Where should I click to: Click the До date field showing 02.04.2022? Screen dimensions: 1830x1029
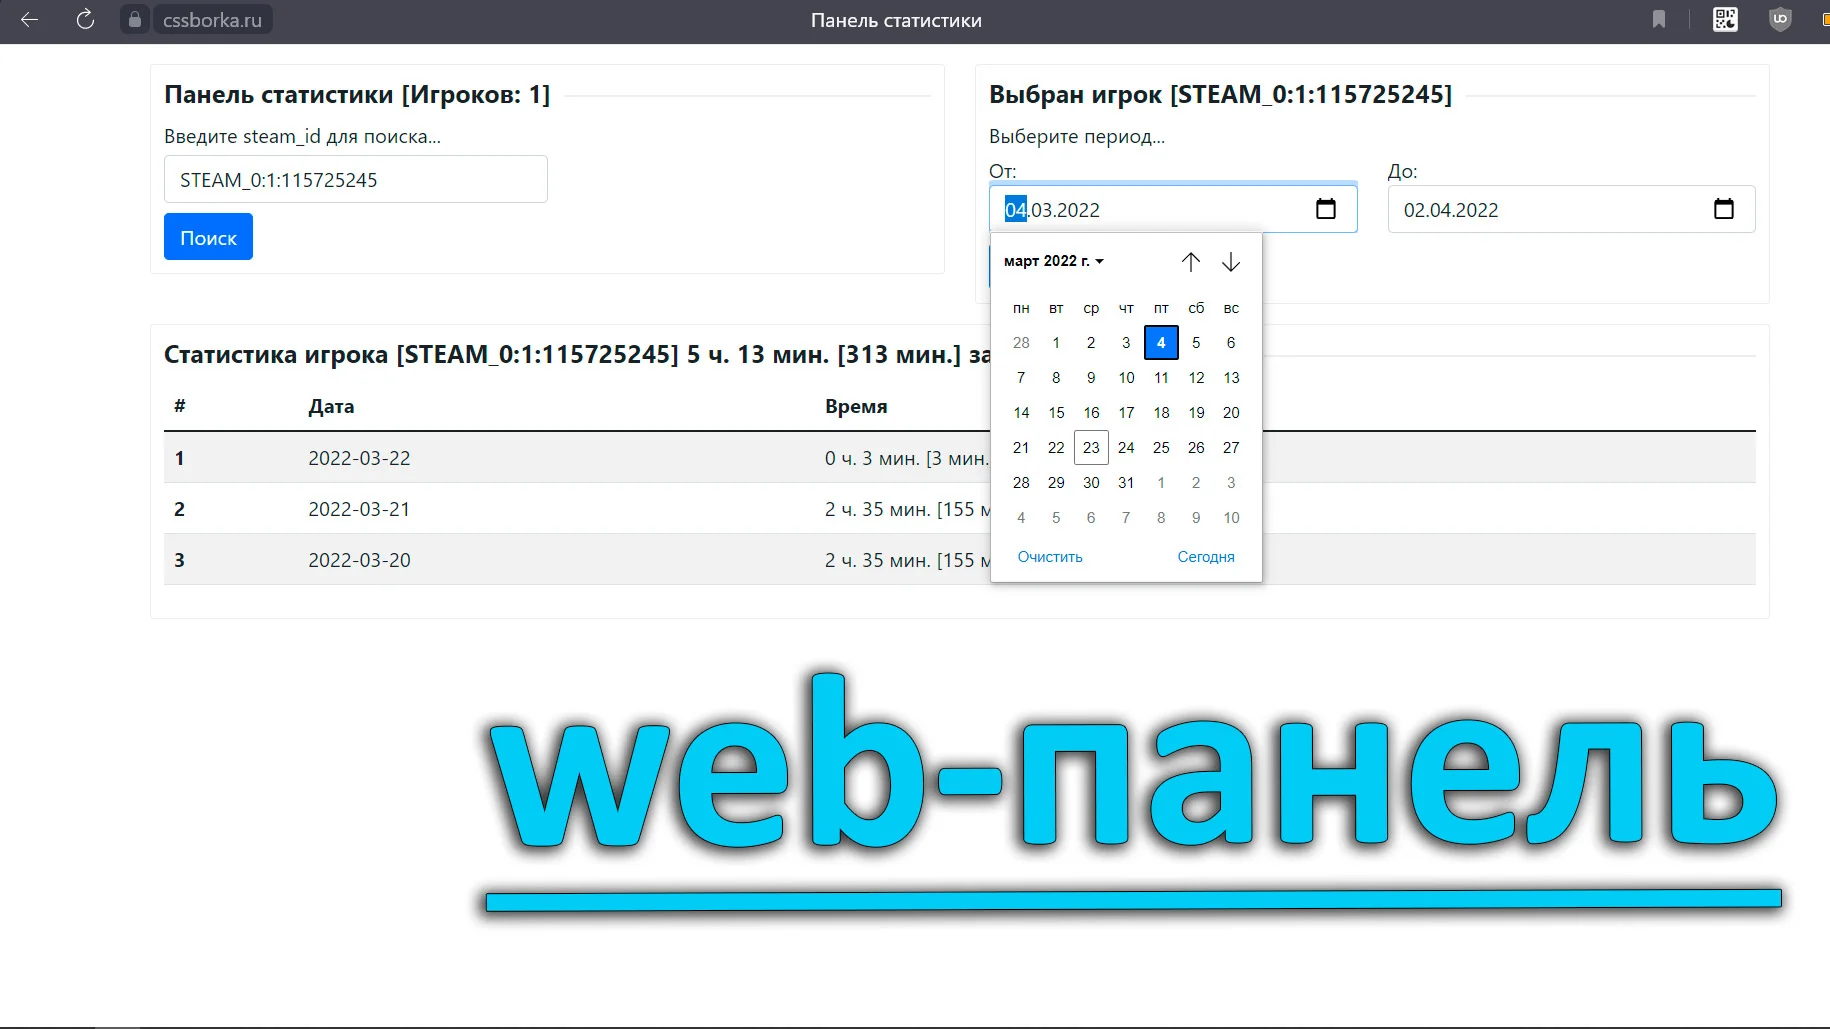click(x=1571, y=209)
